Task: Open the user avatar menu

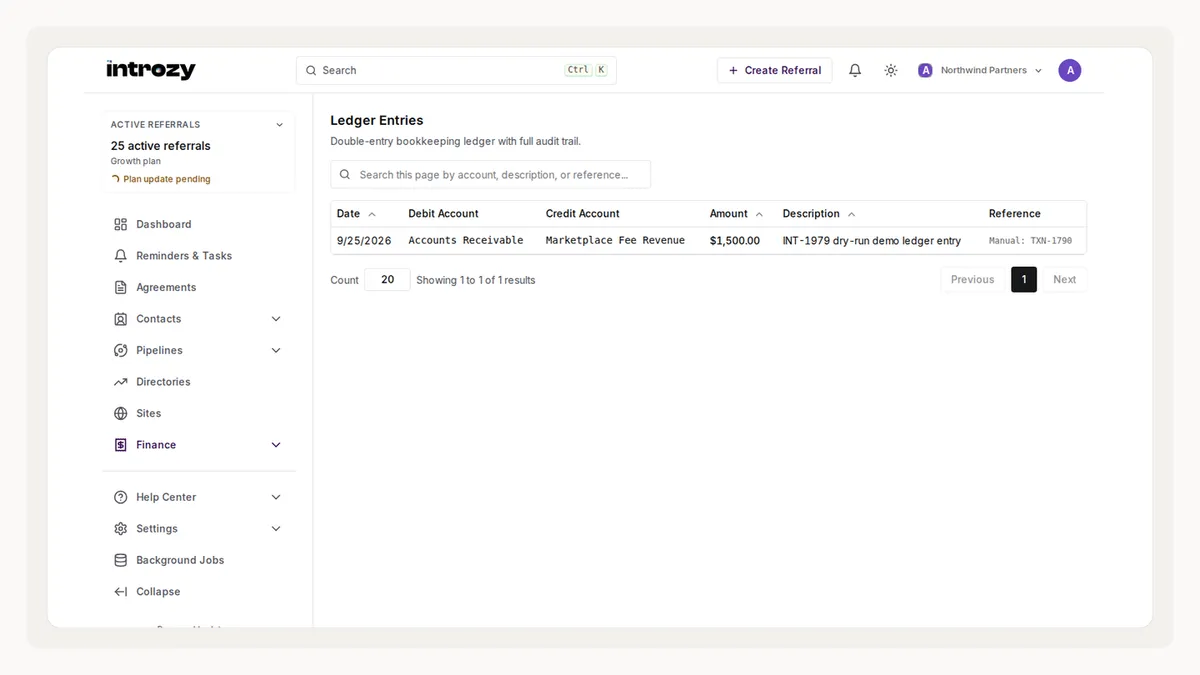Action: click(1070, 70)
